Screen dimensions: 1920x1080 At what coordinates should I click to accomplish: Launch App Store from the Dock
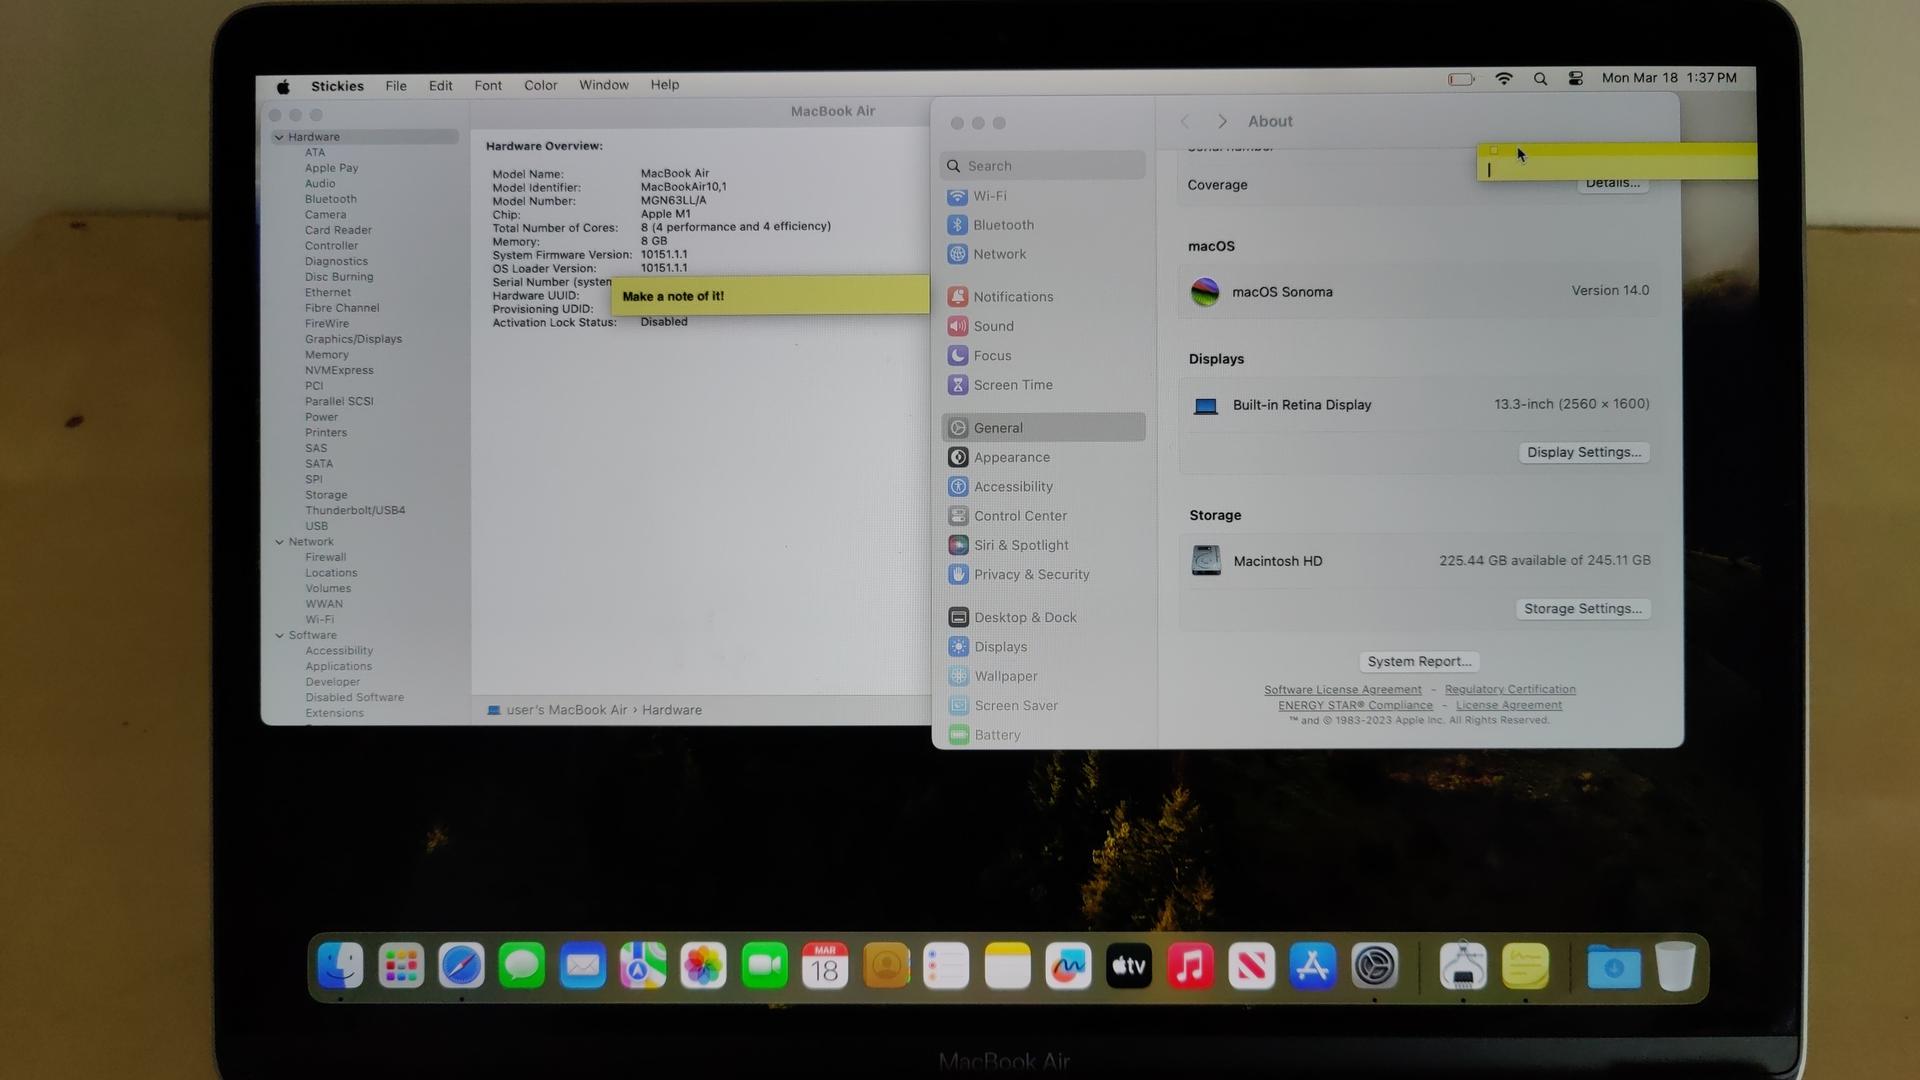click(1312, 967)
